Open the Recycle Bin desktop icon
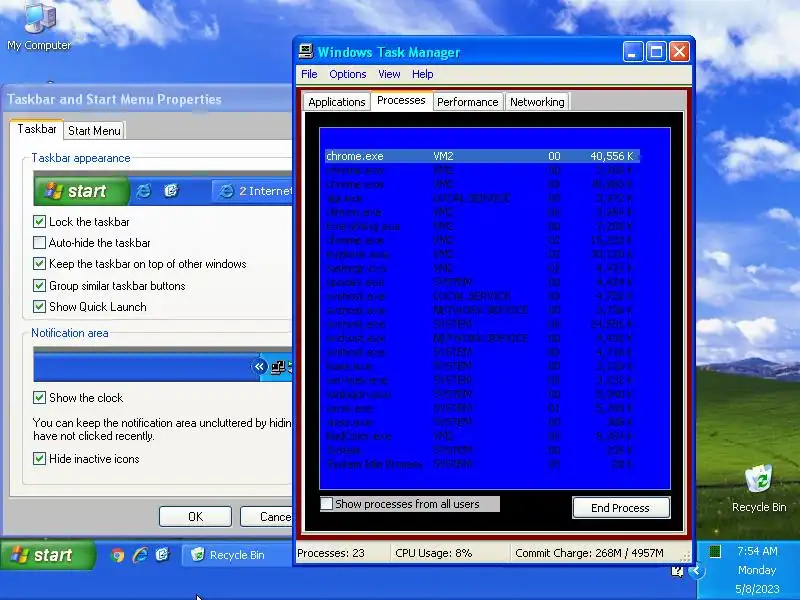 click(x=759, y=488)
